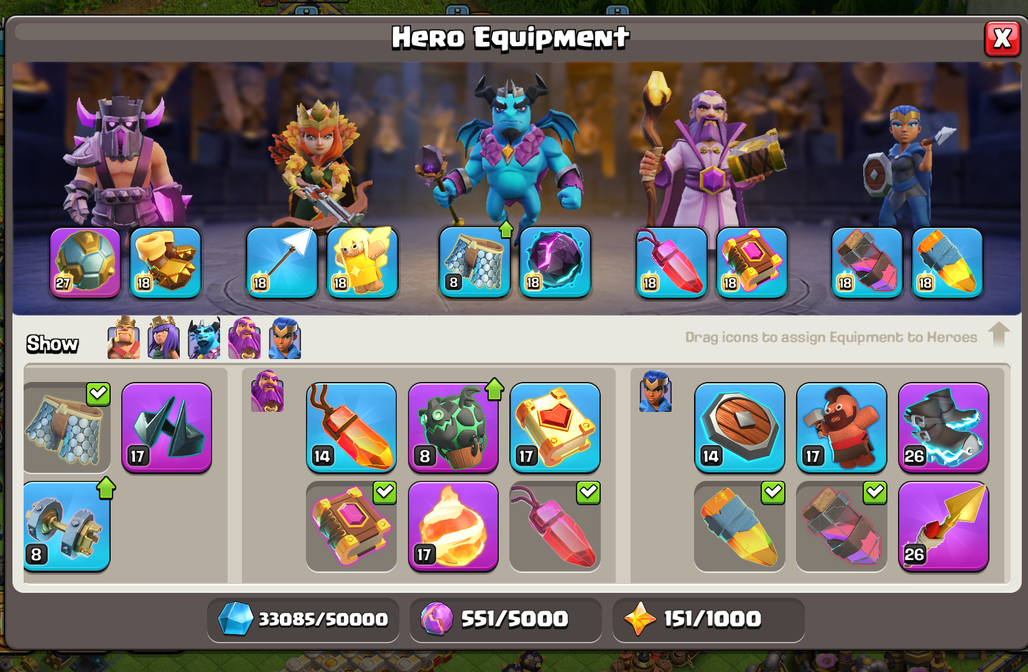Image resolution: width=1028 pixels, height=672 pixels.
Task: Select the Giant Arrow equipment slot
Action: pyautogui.click(x=281, y=262)
